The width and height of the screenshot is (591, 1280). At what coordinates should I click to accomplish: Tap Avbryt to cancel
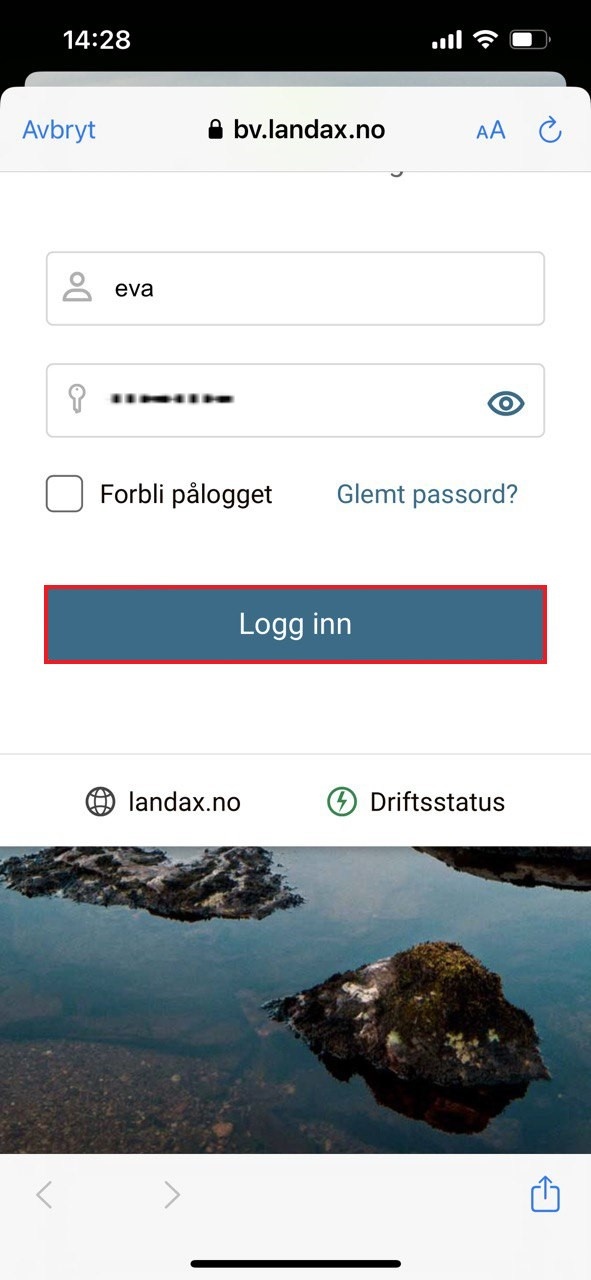point(59,130)
